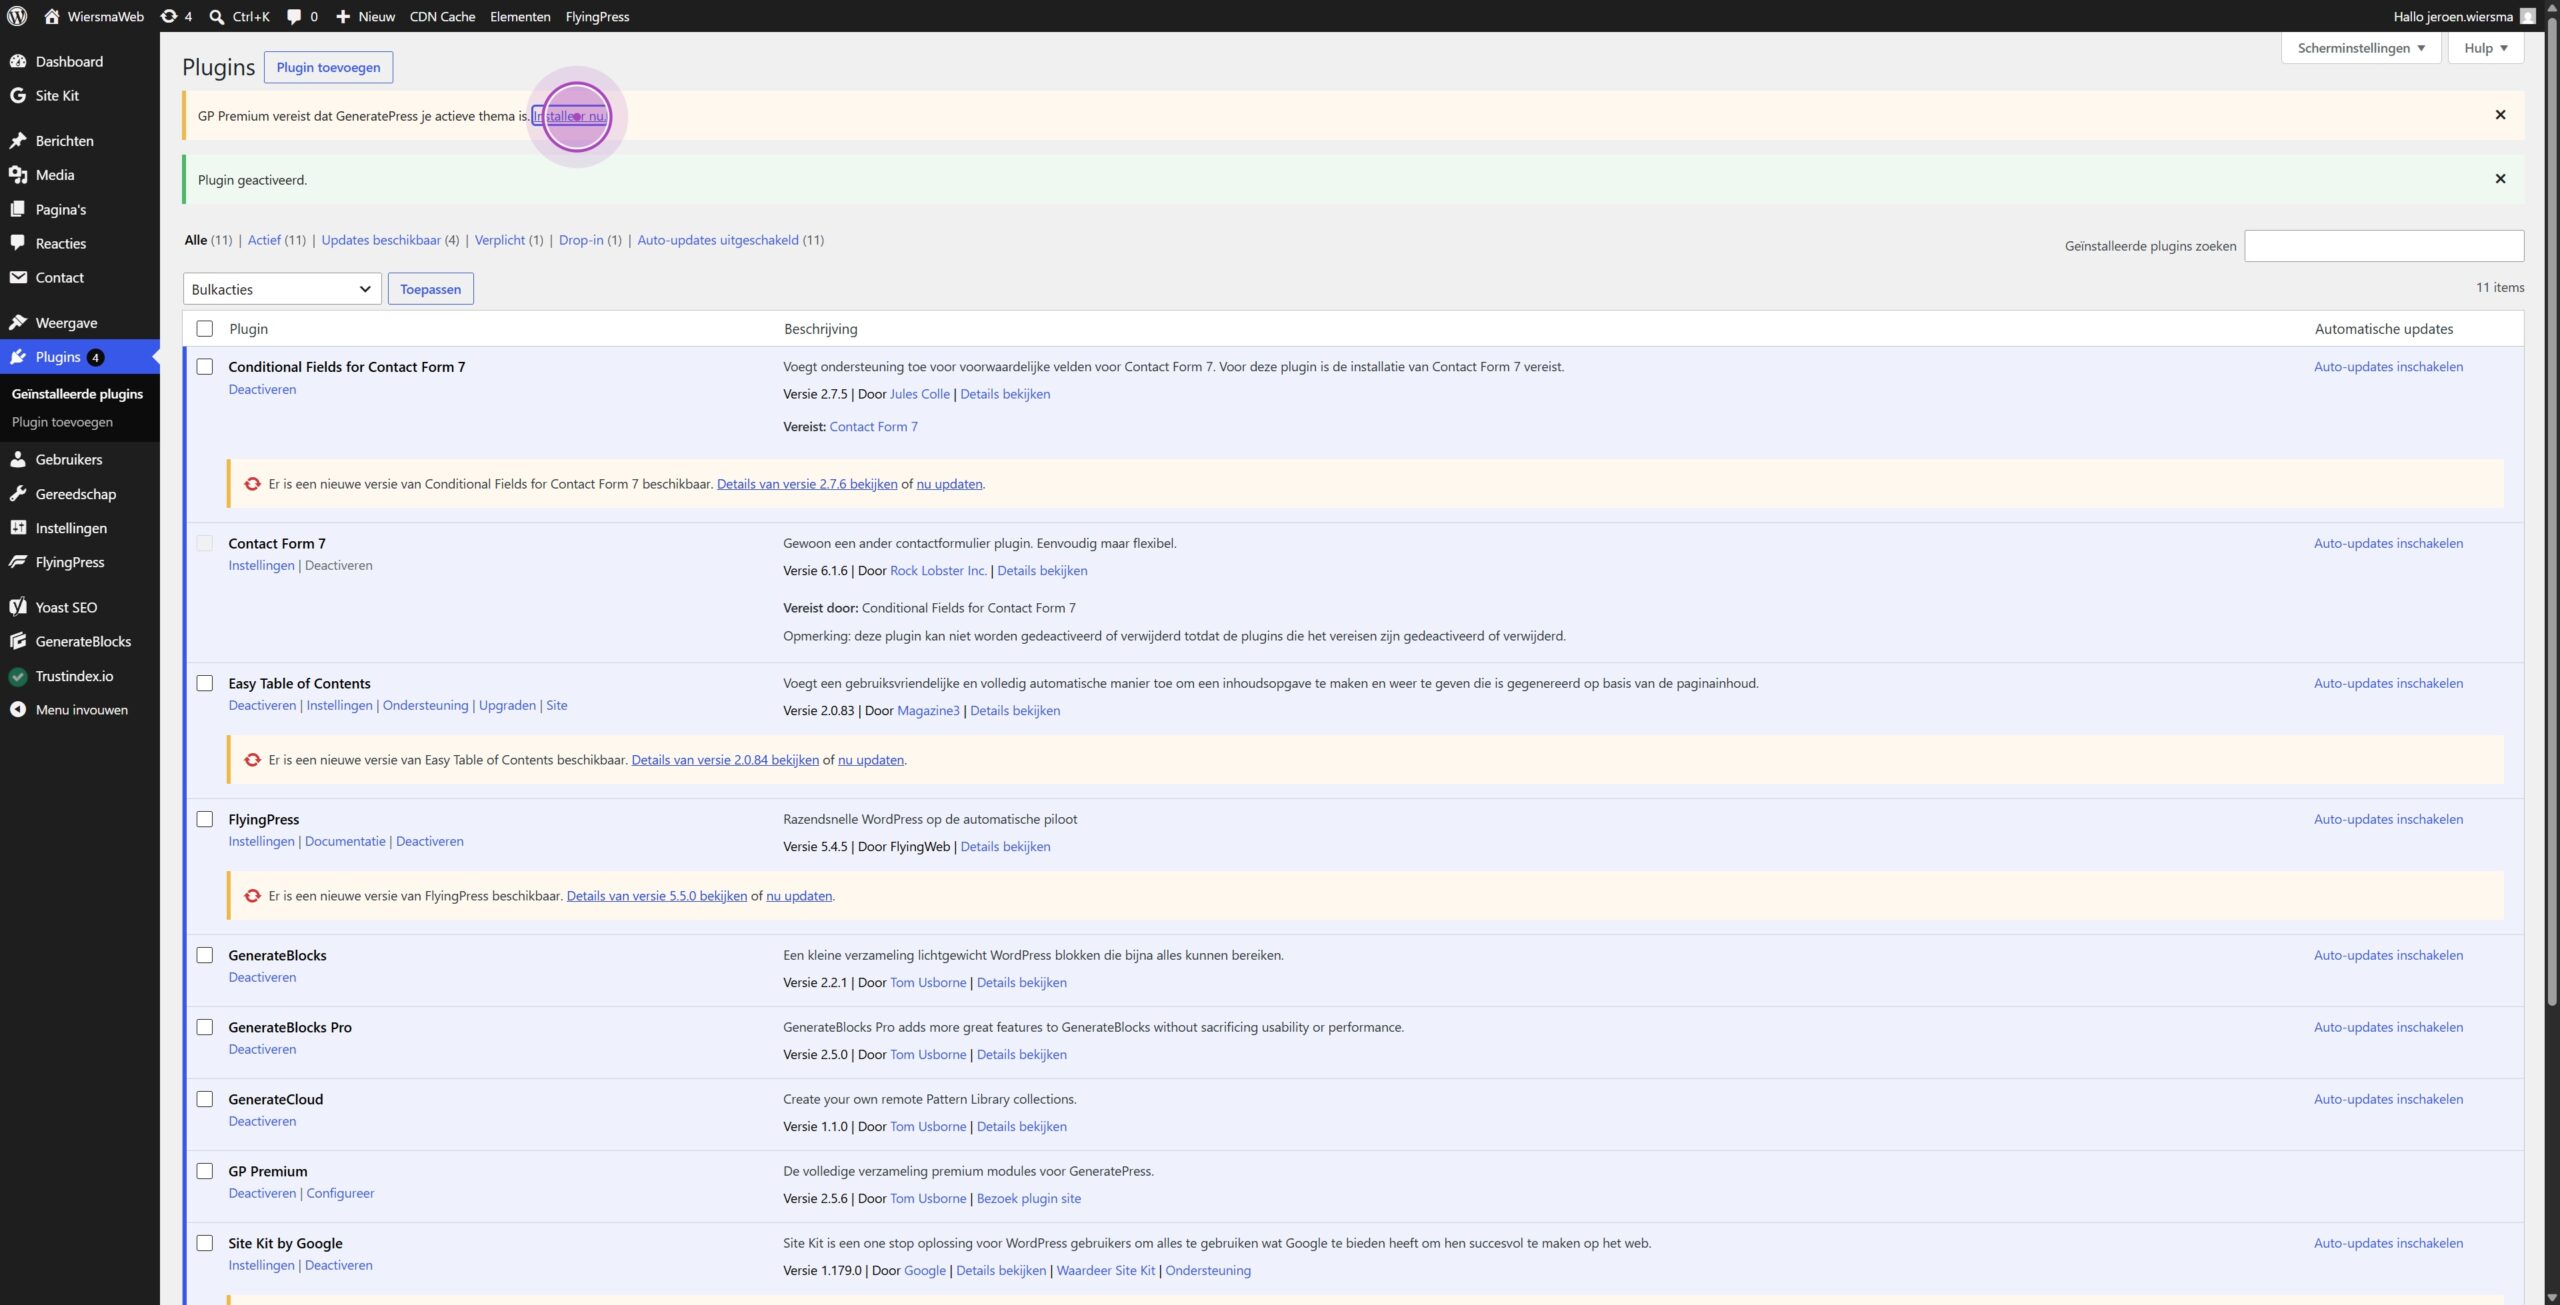Open the FlyingPress admin bar menu
Viewport: 2560px width, 1305px height.
click(x=597, y=16)
